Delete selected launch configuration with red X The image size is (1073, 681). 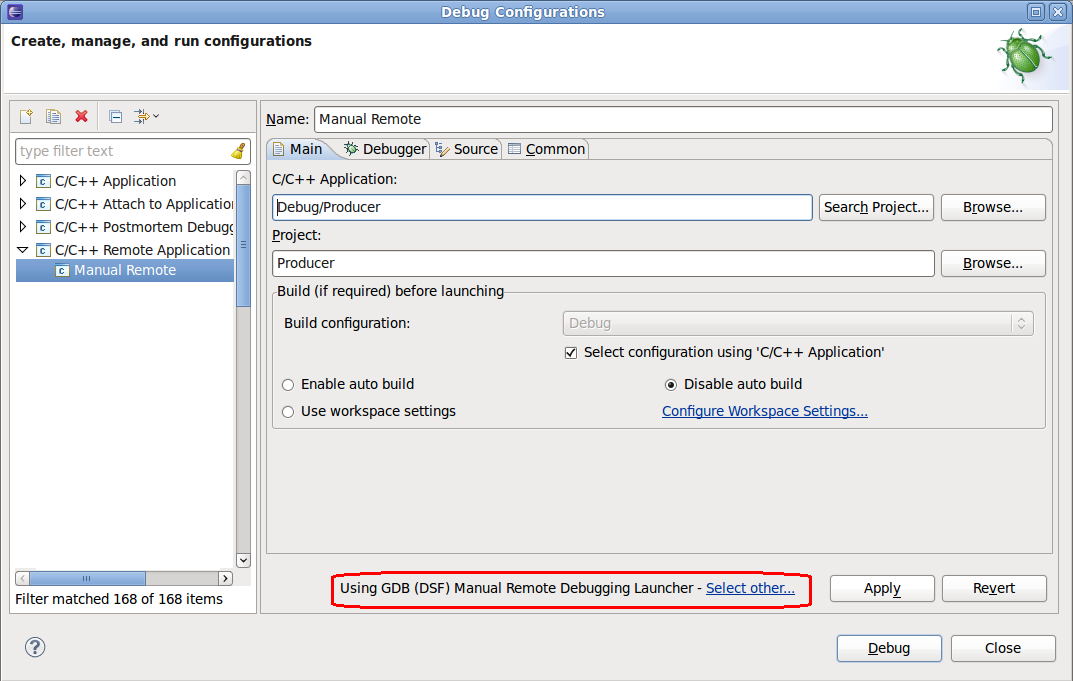pyautogui.click(x=81, y=116)
